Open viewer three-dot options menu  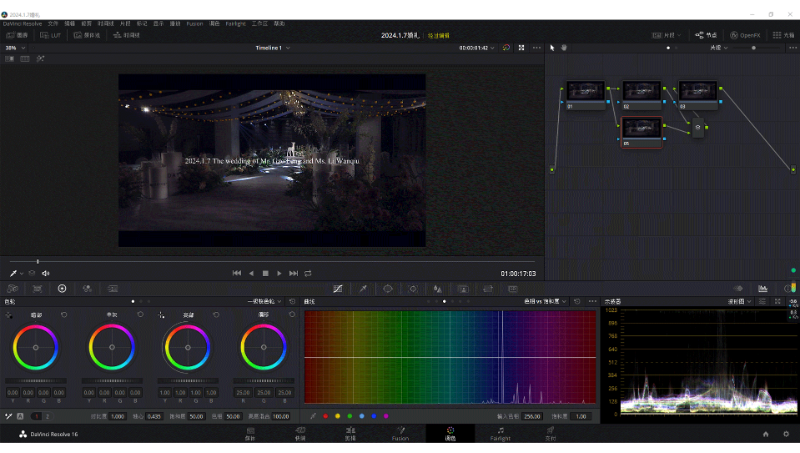pyautogui.click(x=537, y=48)
